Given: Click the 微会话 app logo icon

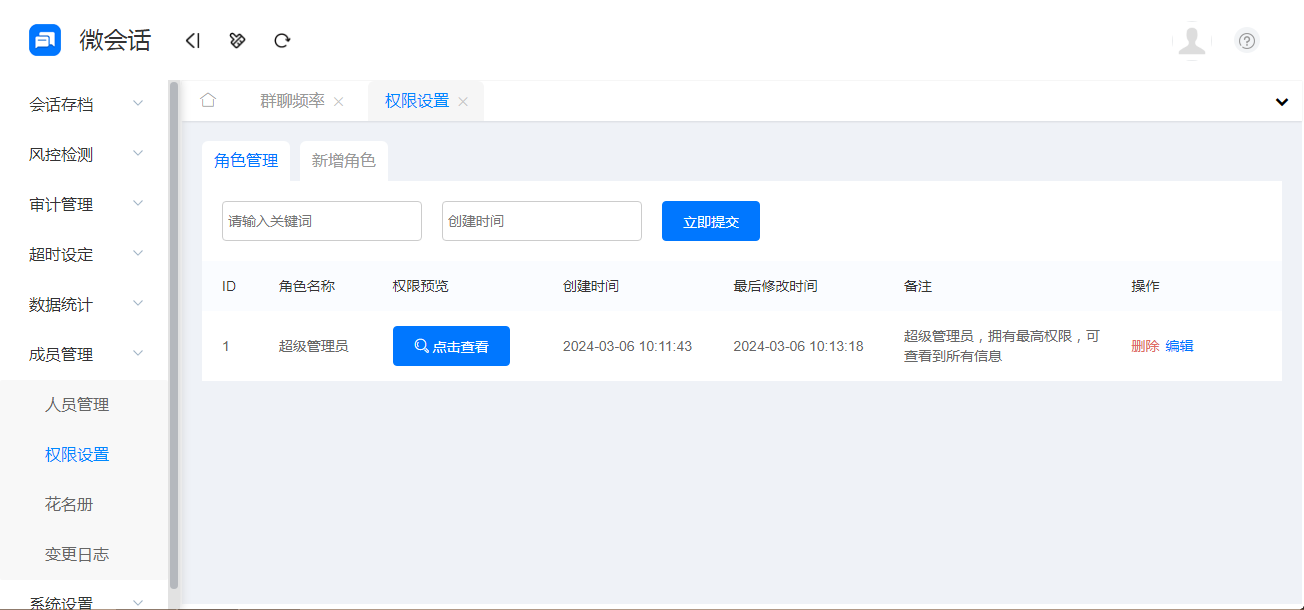Looking at the screenshot, I should coord(38,39).
